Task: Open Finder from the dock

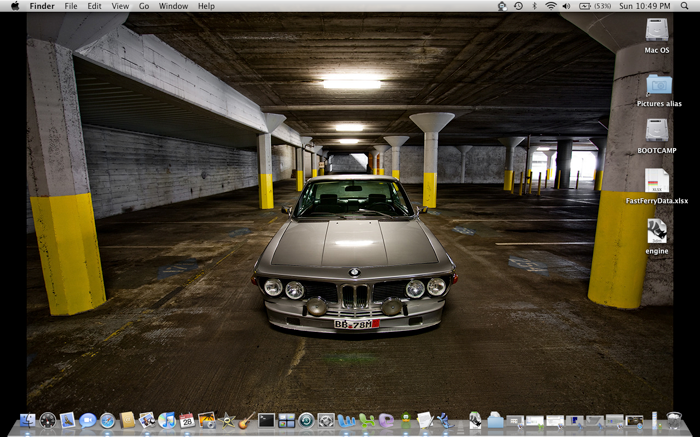Action: tap(27, 421)
